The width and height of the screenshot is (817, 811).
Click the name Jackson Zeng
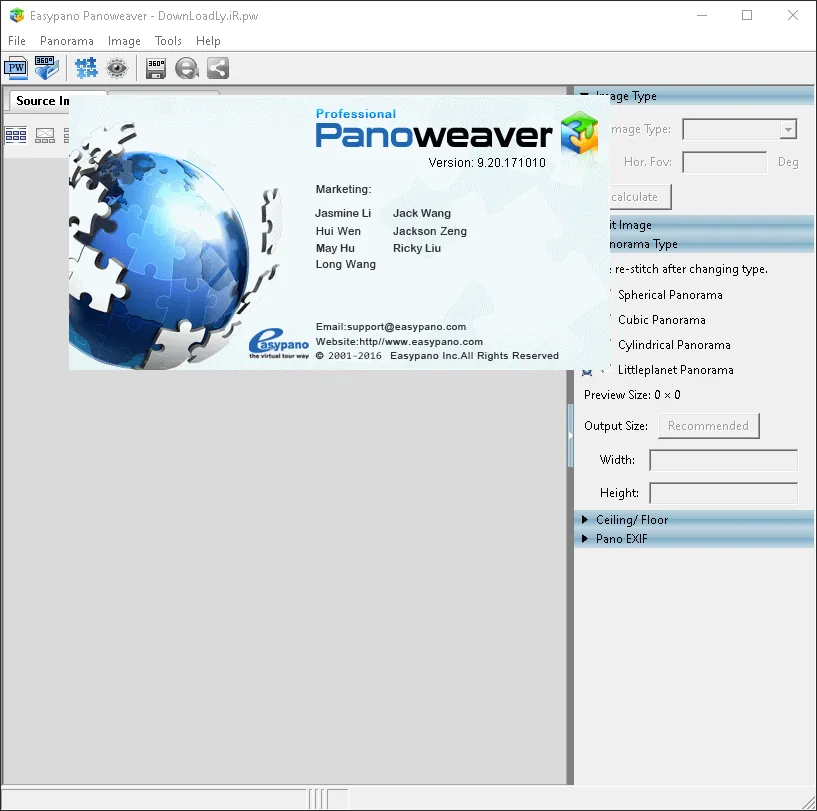[x=430, y=231]
